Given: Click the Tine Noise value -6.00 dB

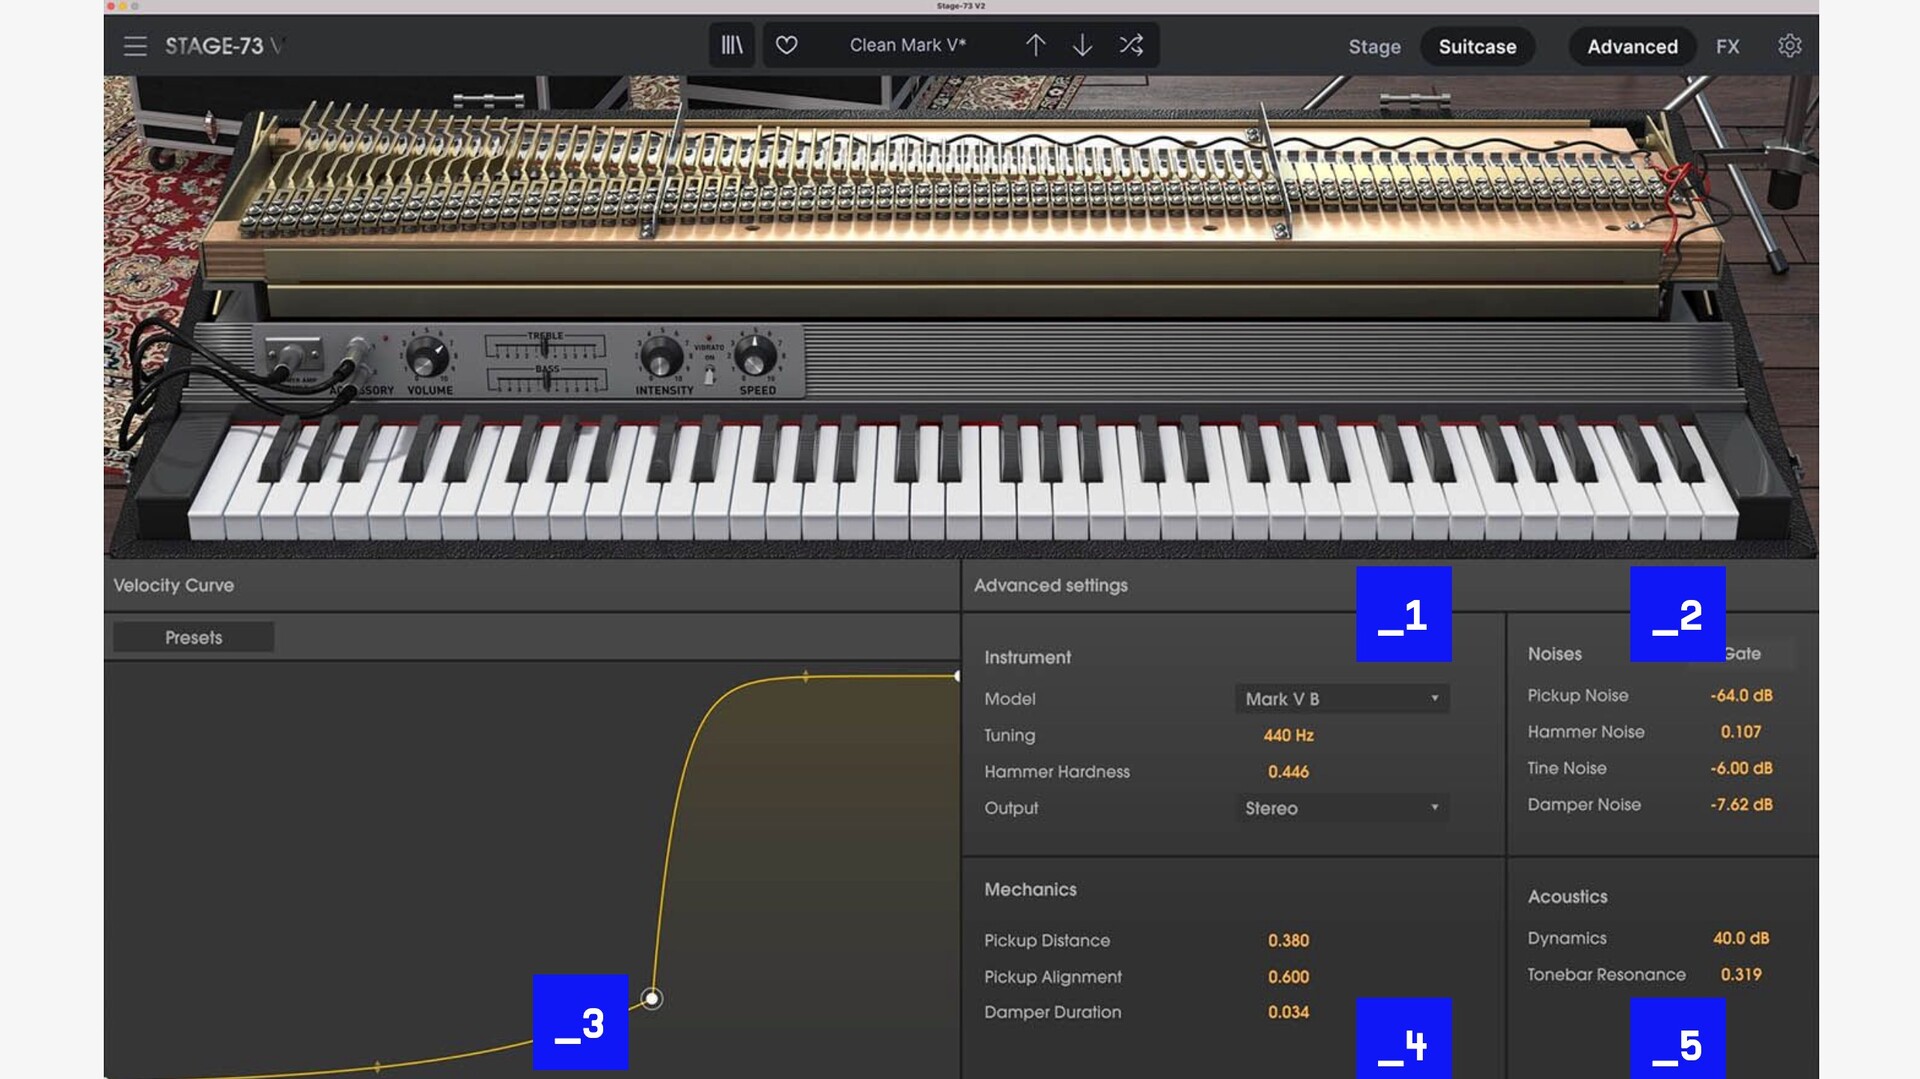Looking at the screenshot, I should point(1741,768).
